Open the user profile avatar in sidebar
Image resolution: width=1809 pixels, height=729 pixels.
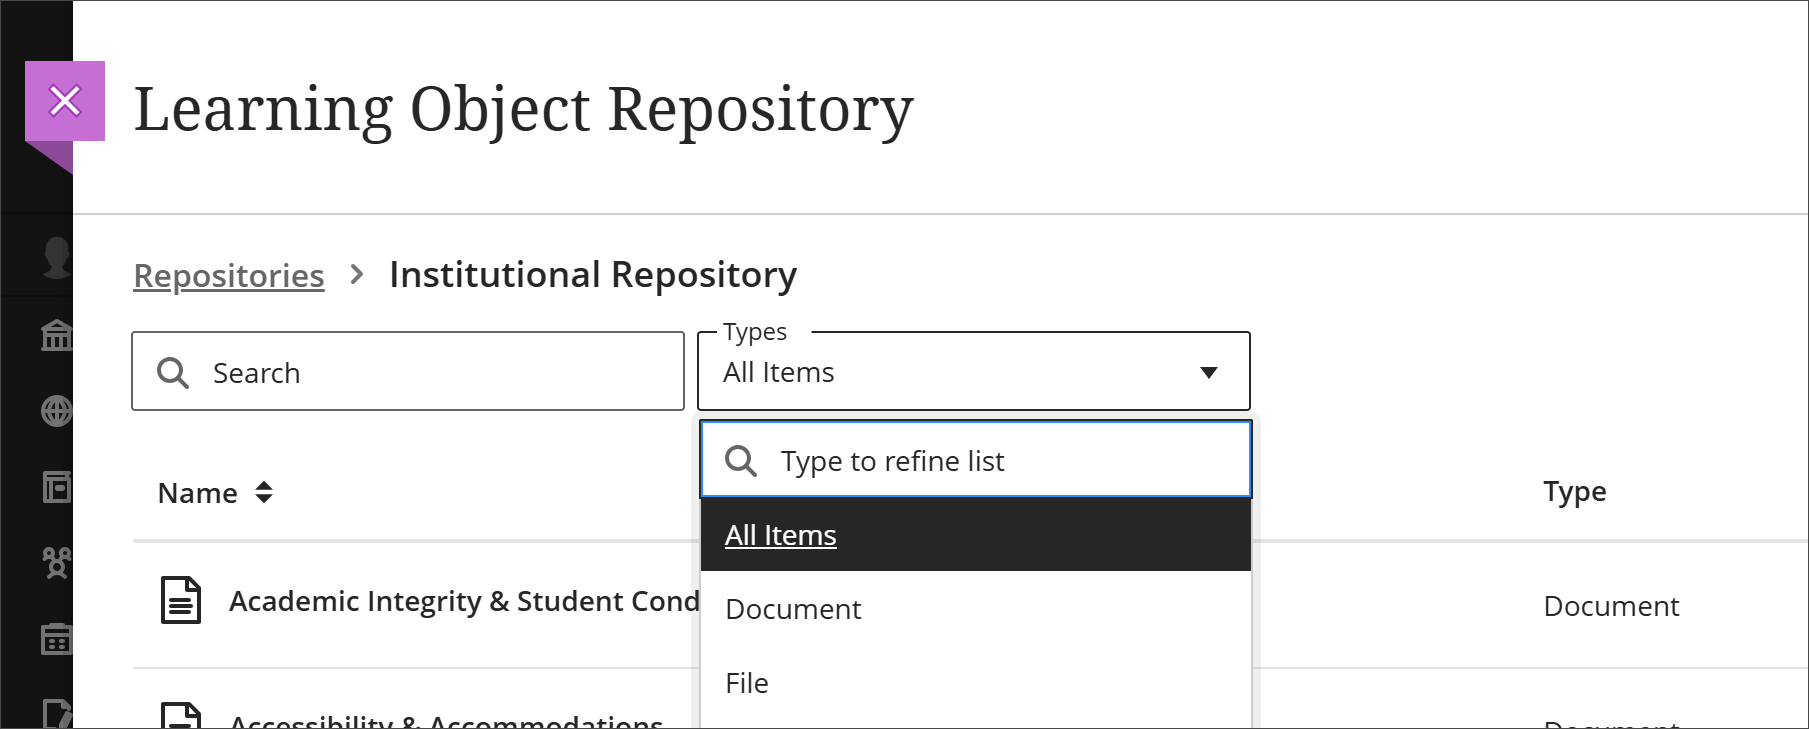click(57, 257)
